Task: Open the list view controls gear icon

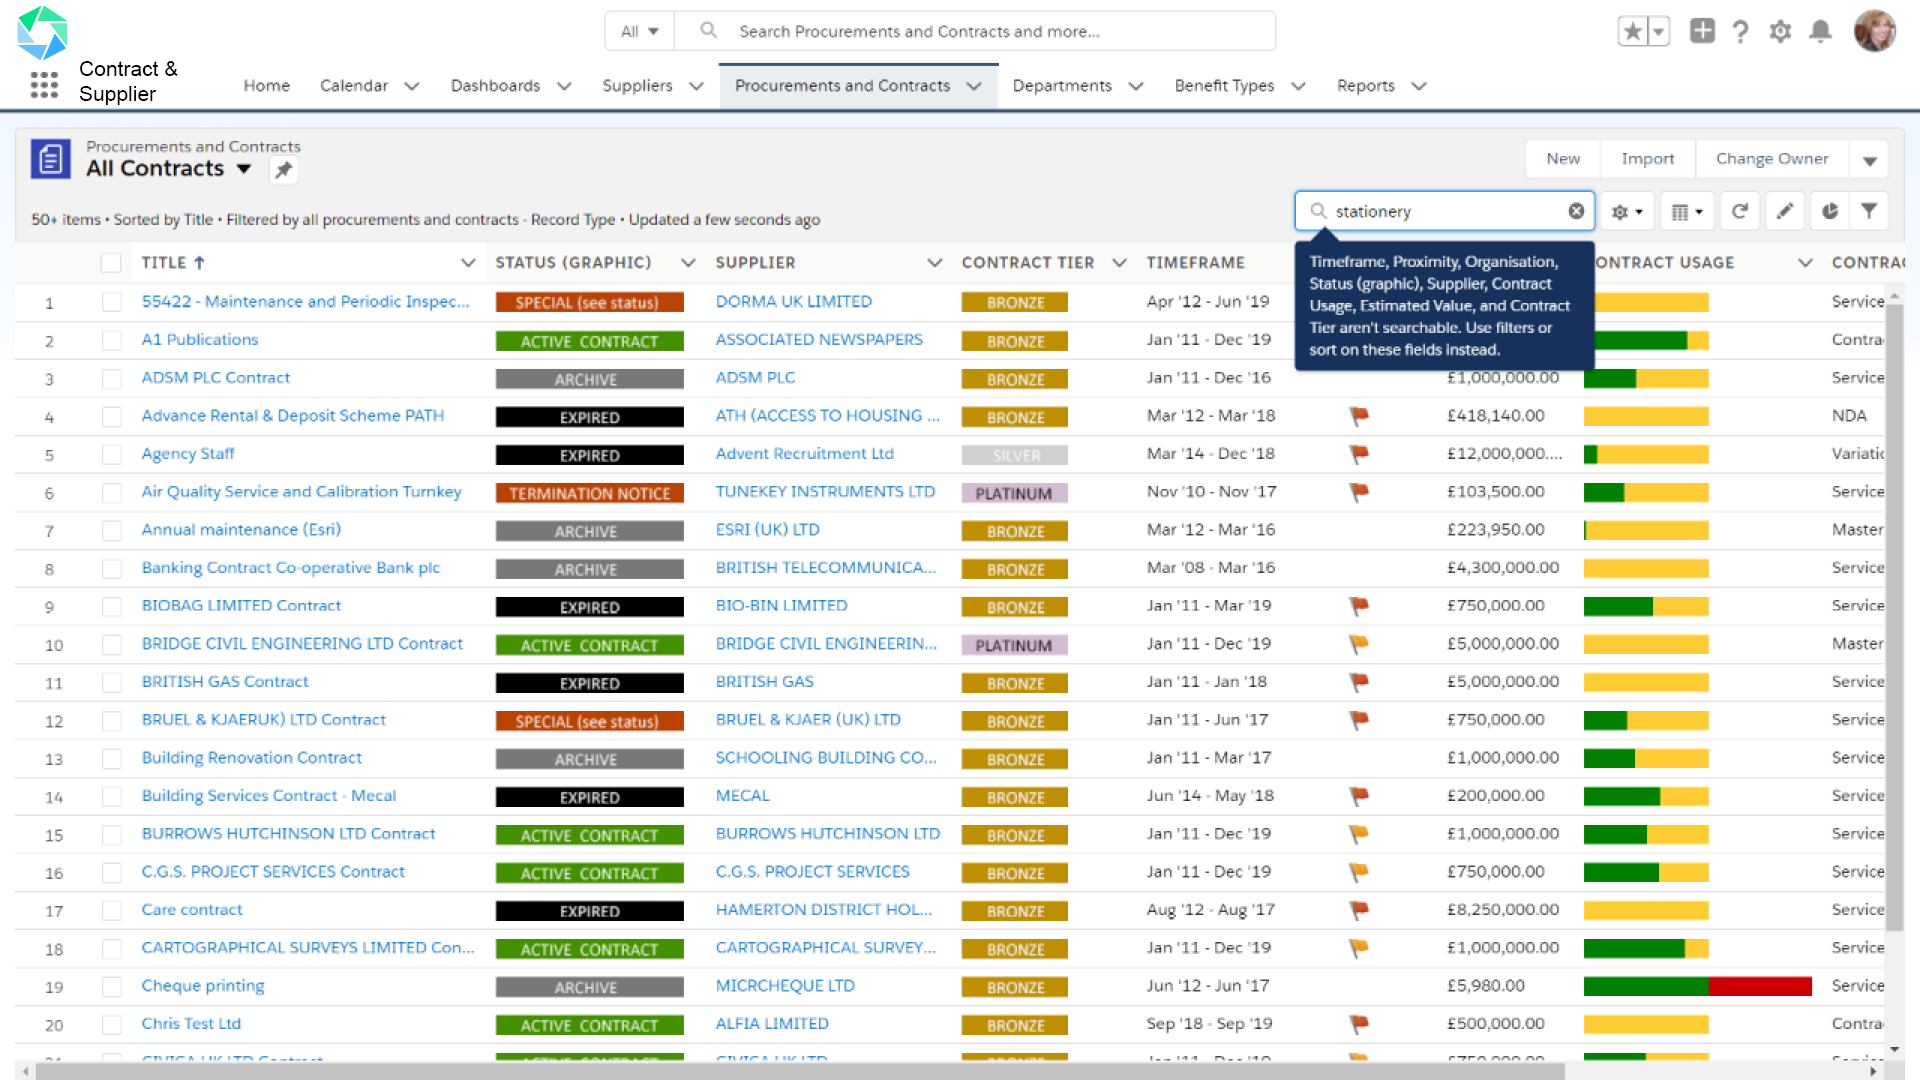Action: pos(1623,211)
